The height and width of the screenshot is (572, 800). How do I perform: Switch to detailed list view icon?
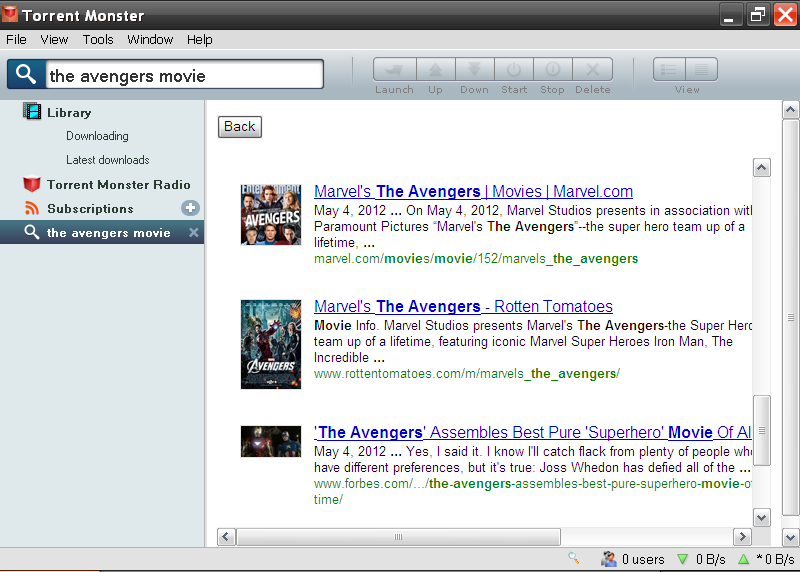point(669,69)
